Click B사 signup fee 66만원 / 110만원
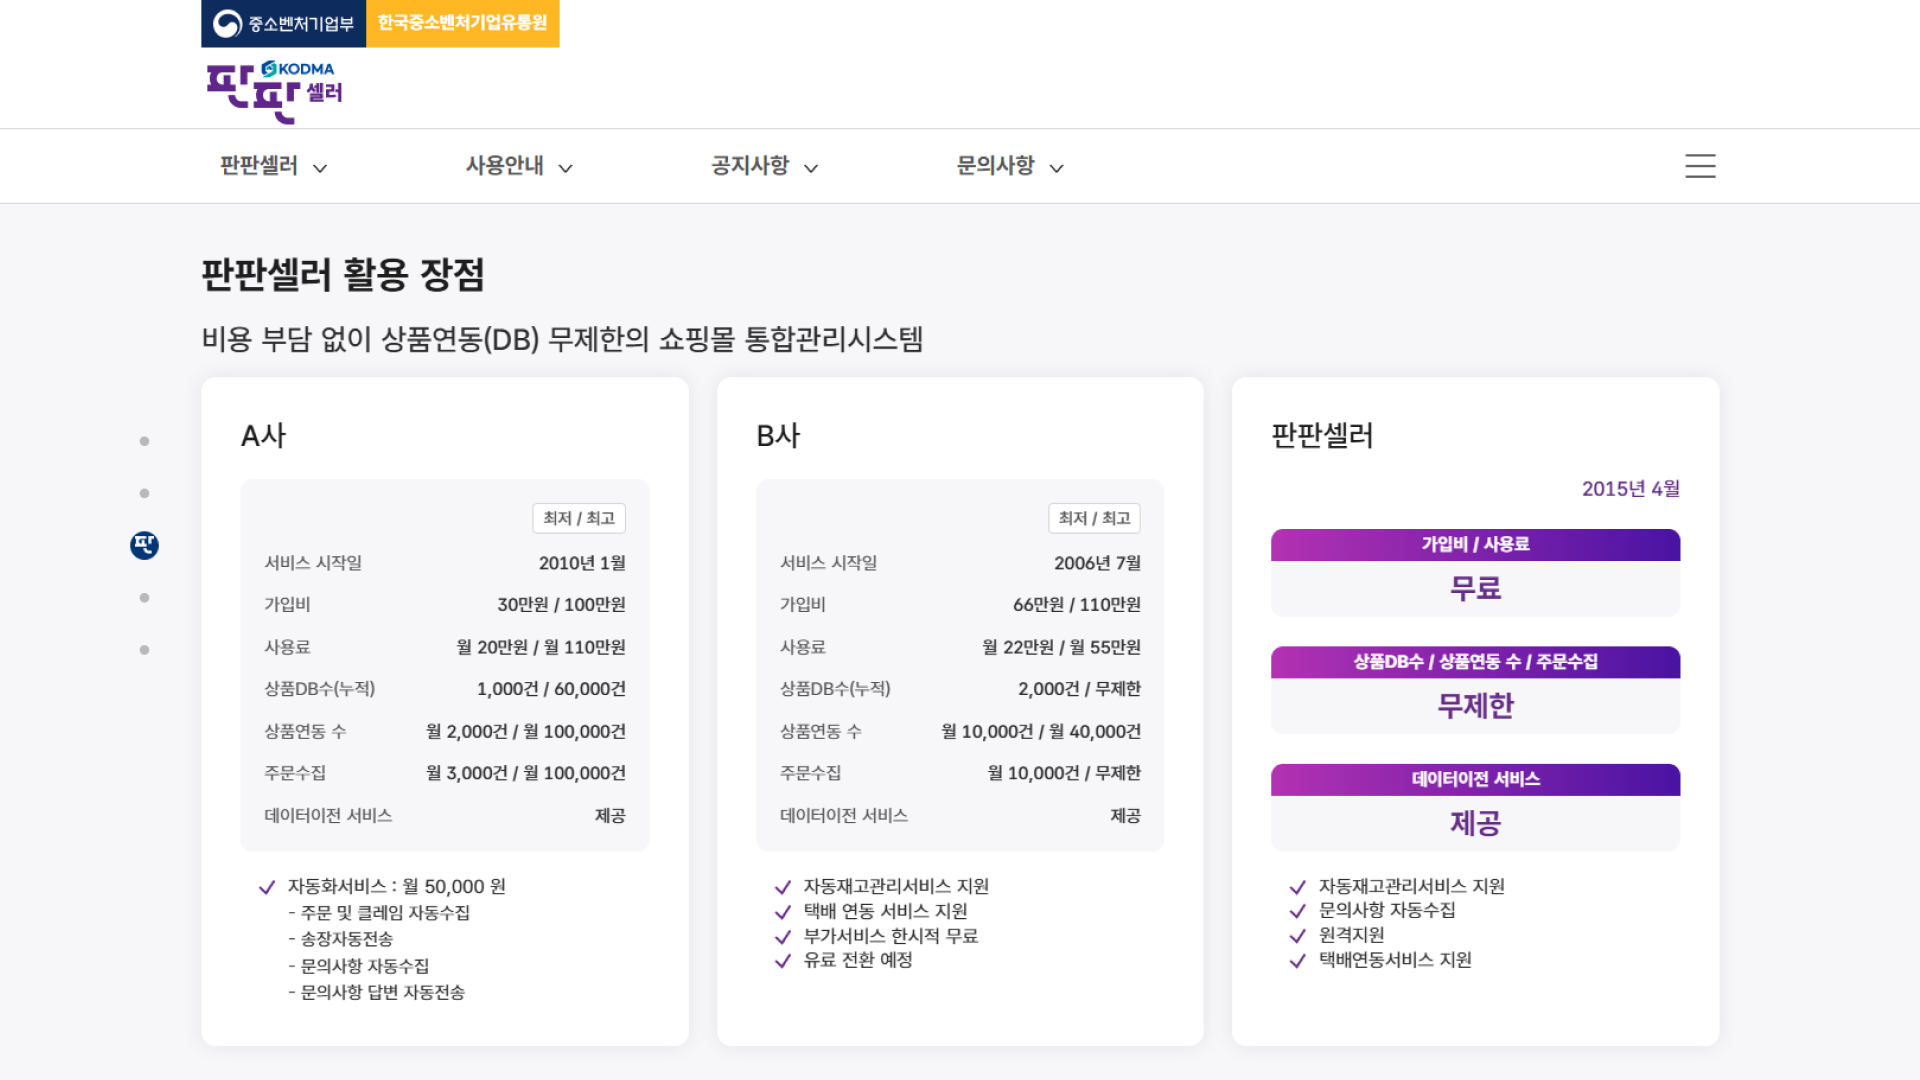The image size is (1920, 1080). point(1077,605)
